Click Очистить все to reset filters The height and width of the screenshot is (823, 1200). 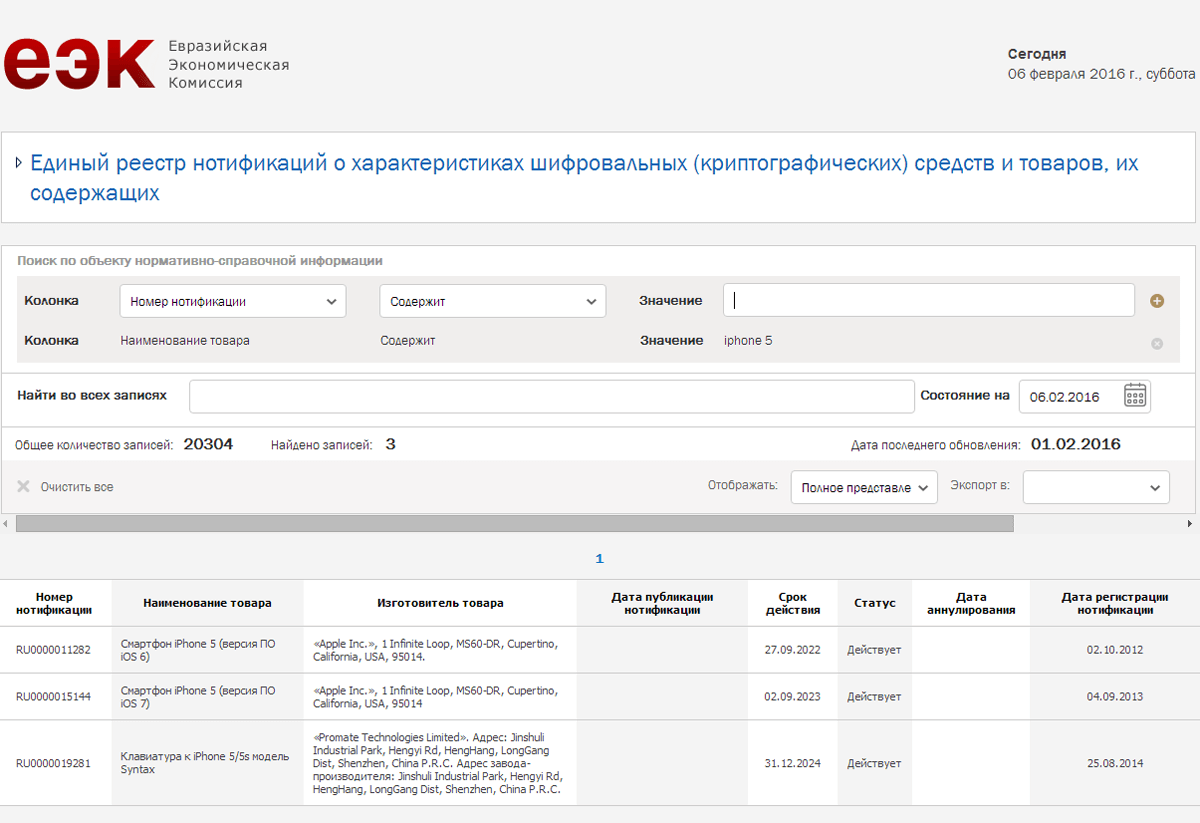pyautogui.click(x=77, y=487)
